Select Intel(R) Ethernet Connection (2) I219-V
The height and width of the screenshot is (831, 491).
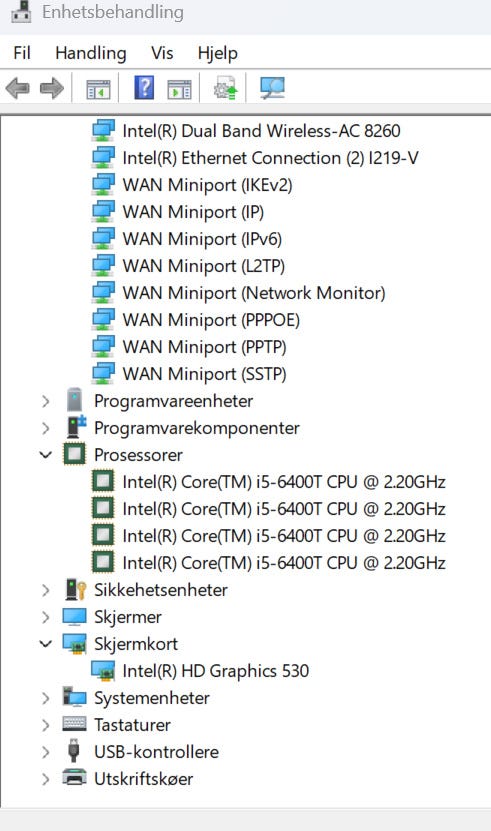270,158
